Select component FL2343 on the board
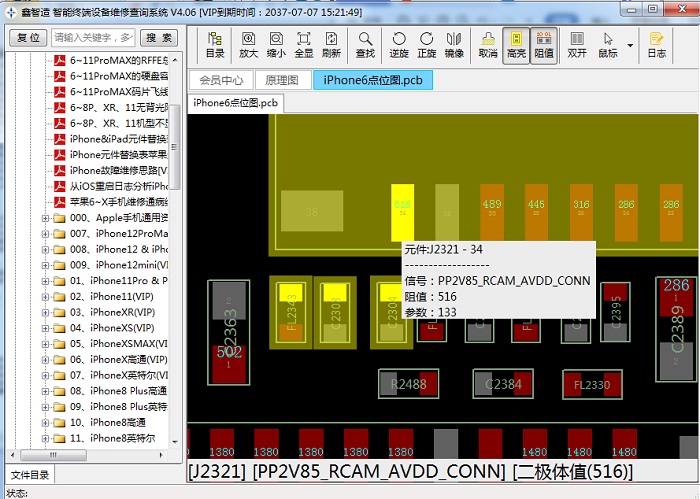Viewport: 700px width, 499px height. (291, 312)
